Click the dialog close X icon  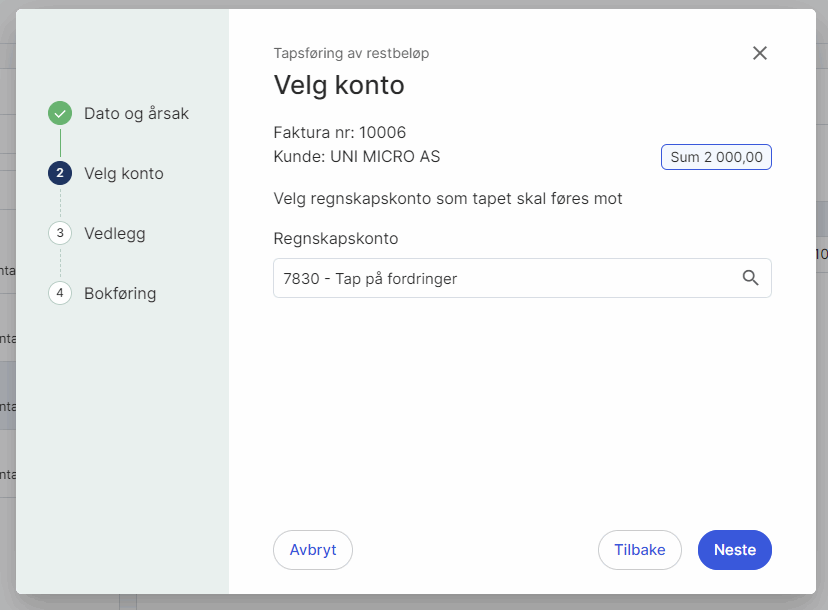pos(760,53)
